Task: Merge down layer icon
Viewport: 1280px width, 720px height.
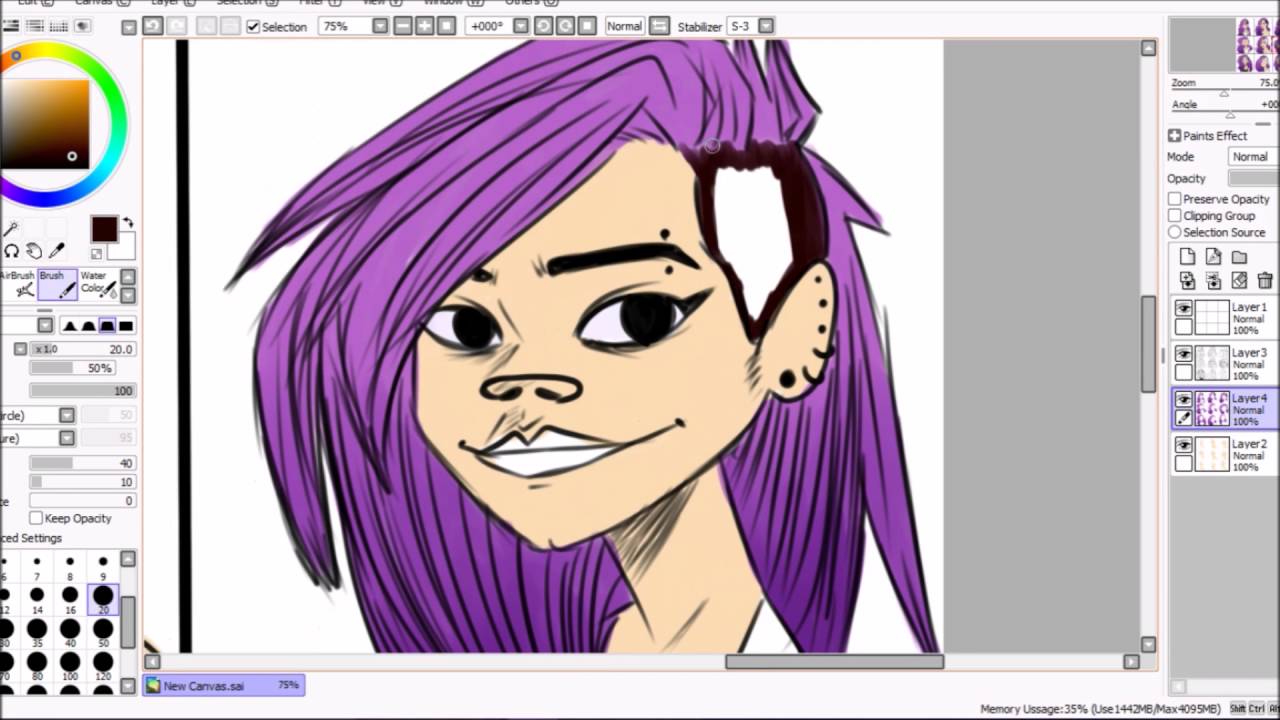Action: 1213,281
